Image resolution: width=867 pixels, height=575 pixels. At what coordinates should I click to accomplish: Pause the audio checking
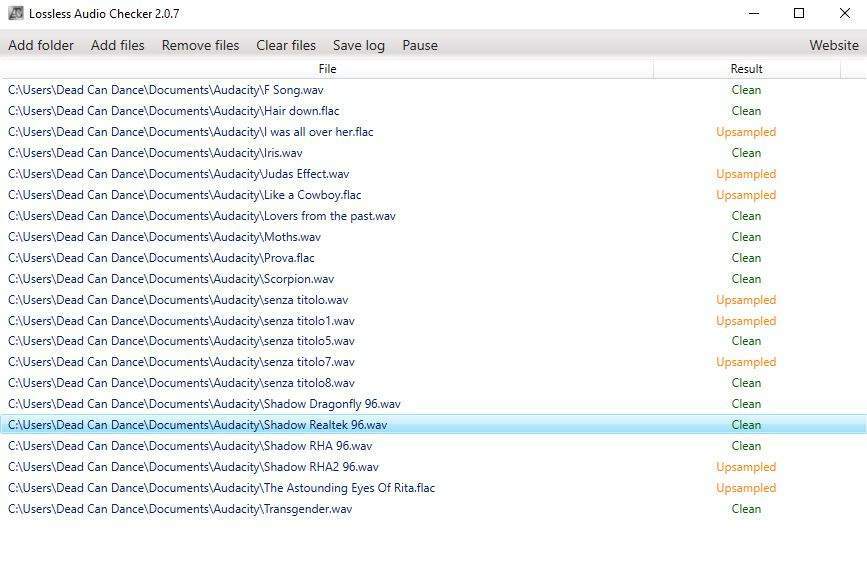point(420,45)
